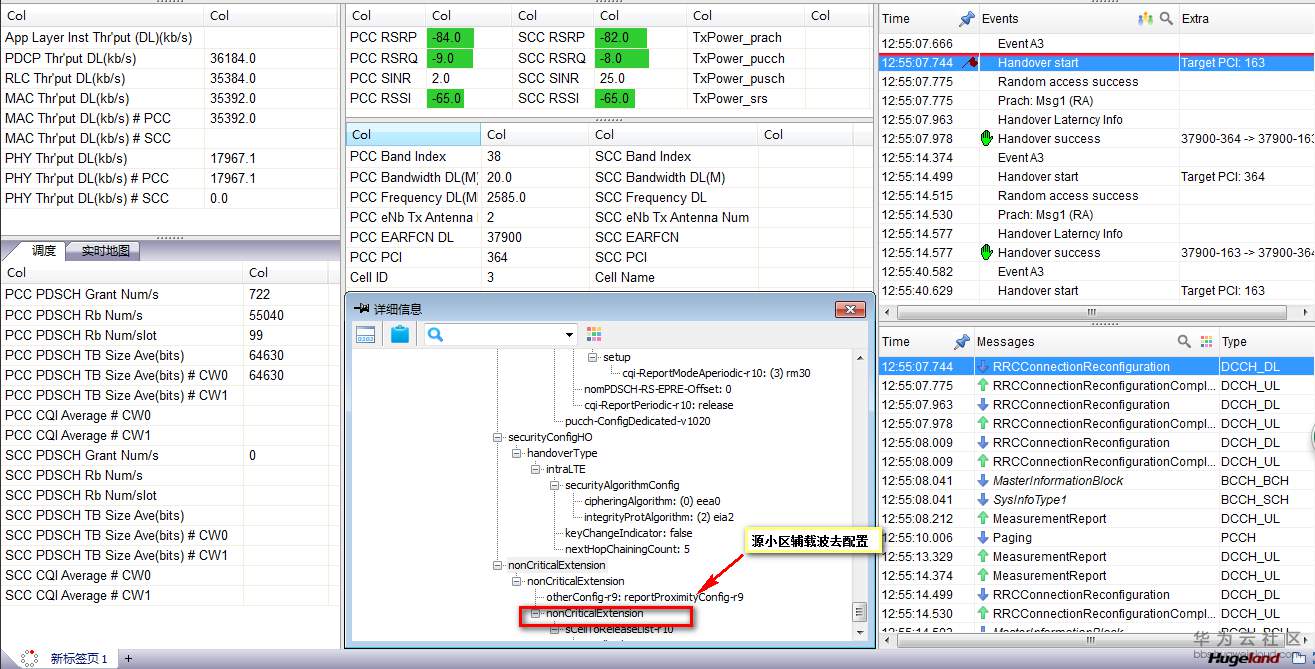
Task: Select integrityProtAlgorithm: (2) eia2 row
Action: 658,517
